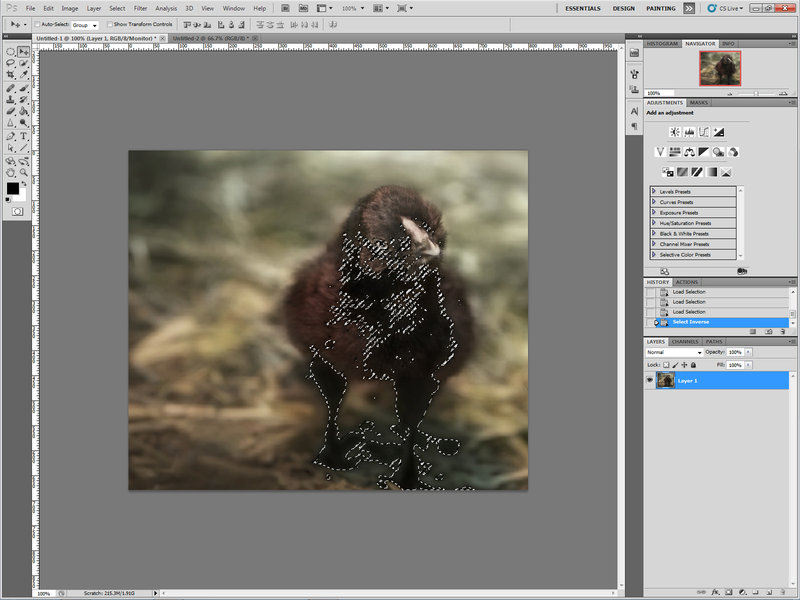Enable Show Transform Controls checkbox
The image size is (800, 600).
(x=110, y=24)
